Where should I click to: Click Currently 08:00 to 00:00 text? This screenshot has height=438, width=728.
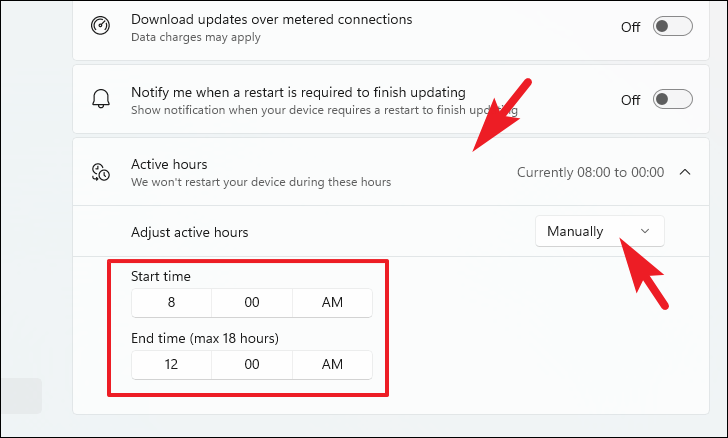pyautogui.click(x=590, y=172)
